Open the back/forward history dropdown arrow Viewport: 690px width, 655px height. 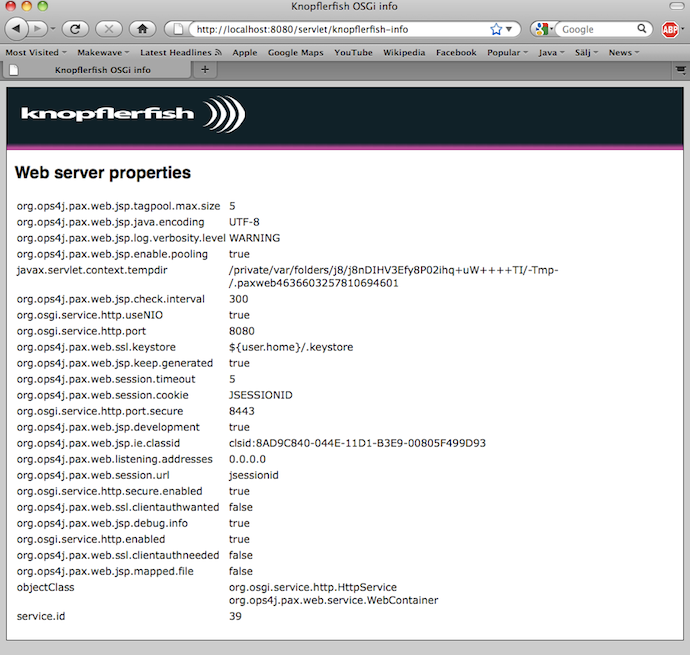53,29
